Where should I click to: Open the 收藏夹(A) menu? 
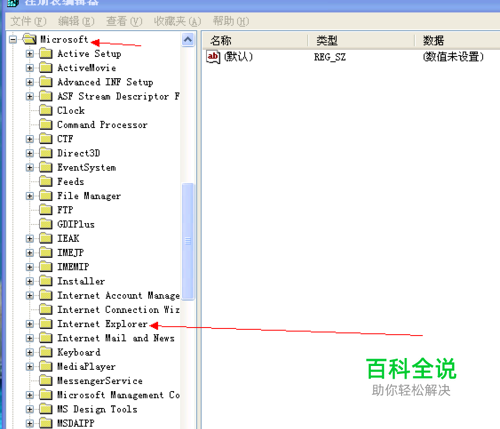(x=177, y=22)
